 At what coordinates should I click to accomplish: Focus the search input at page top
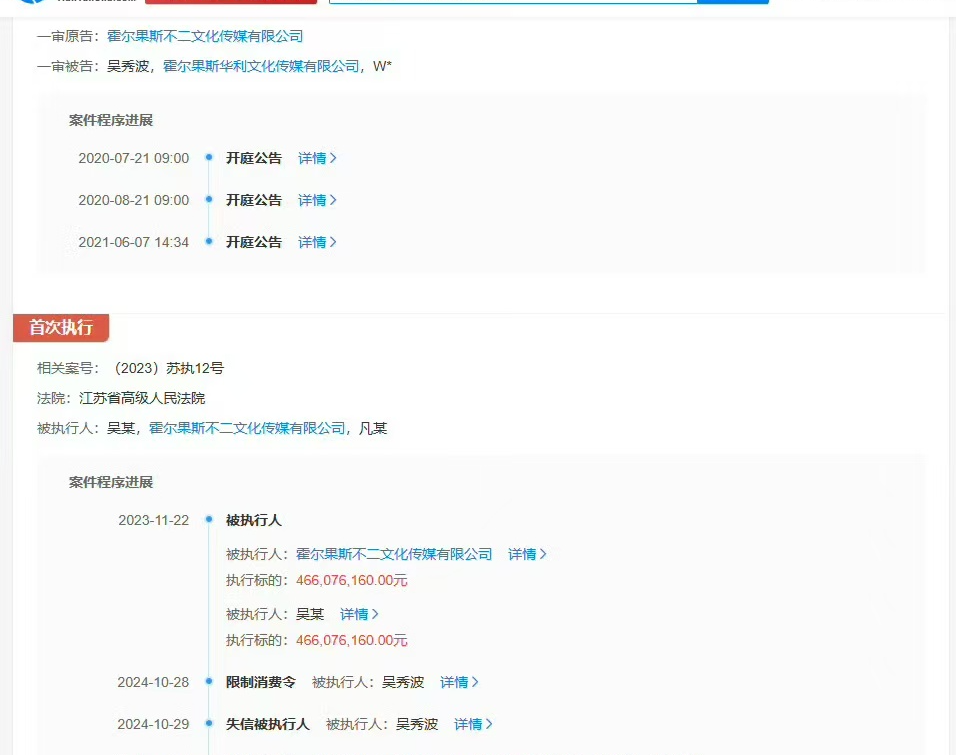[513, 2]
